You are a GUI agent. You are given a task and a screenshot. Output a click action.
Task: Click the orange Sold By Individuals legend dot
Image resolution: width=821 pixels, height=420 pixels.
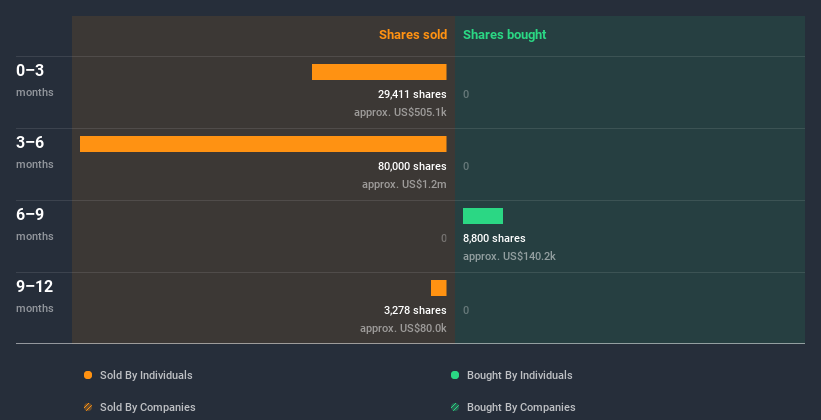88,375
